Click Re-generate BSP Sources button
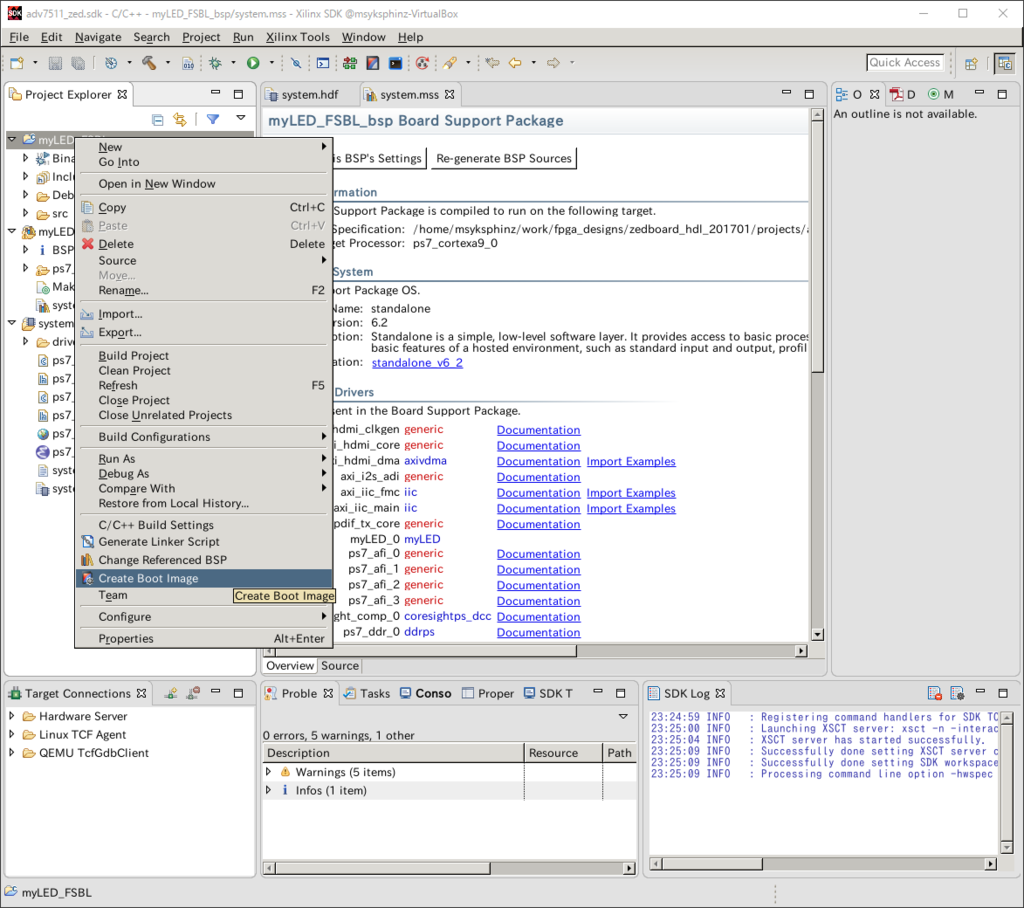Image resolution: width=1024 pixels, height=908 pixels. [x=504, y=159]
